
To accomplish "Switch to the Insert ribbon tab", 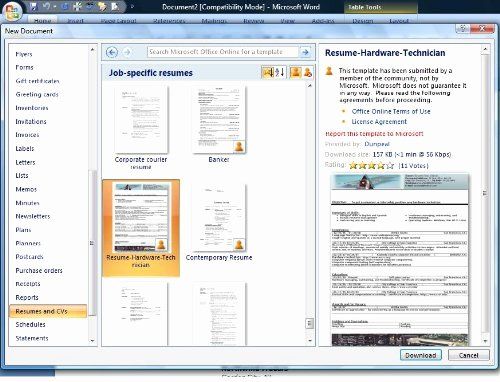I will (75, 20).
